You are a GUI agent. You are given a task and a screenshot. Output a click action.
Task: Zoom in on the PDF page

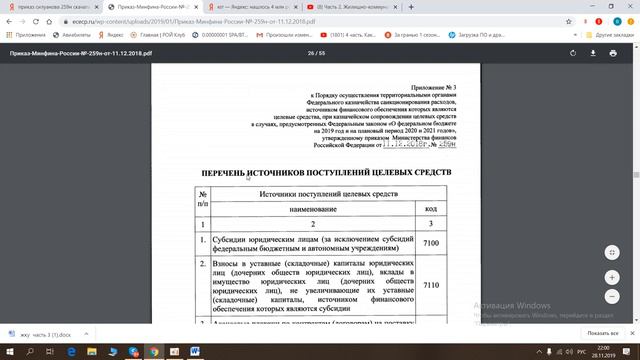(x=612, y=278)
